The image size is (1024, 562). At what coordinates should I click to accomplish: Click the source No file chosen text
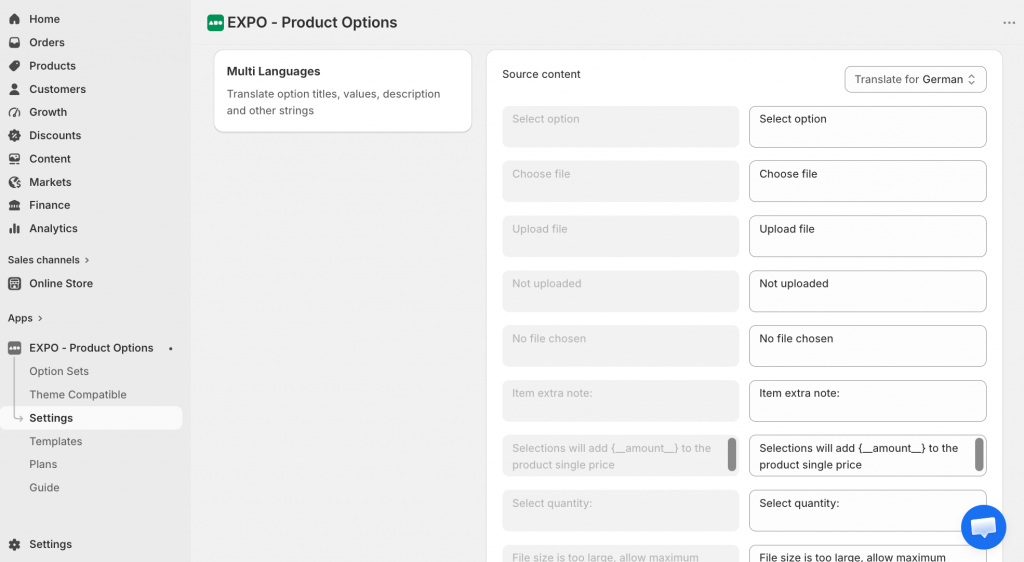[549, 339]
